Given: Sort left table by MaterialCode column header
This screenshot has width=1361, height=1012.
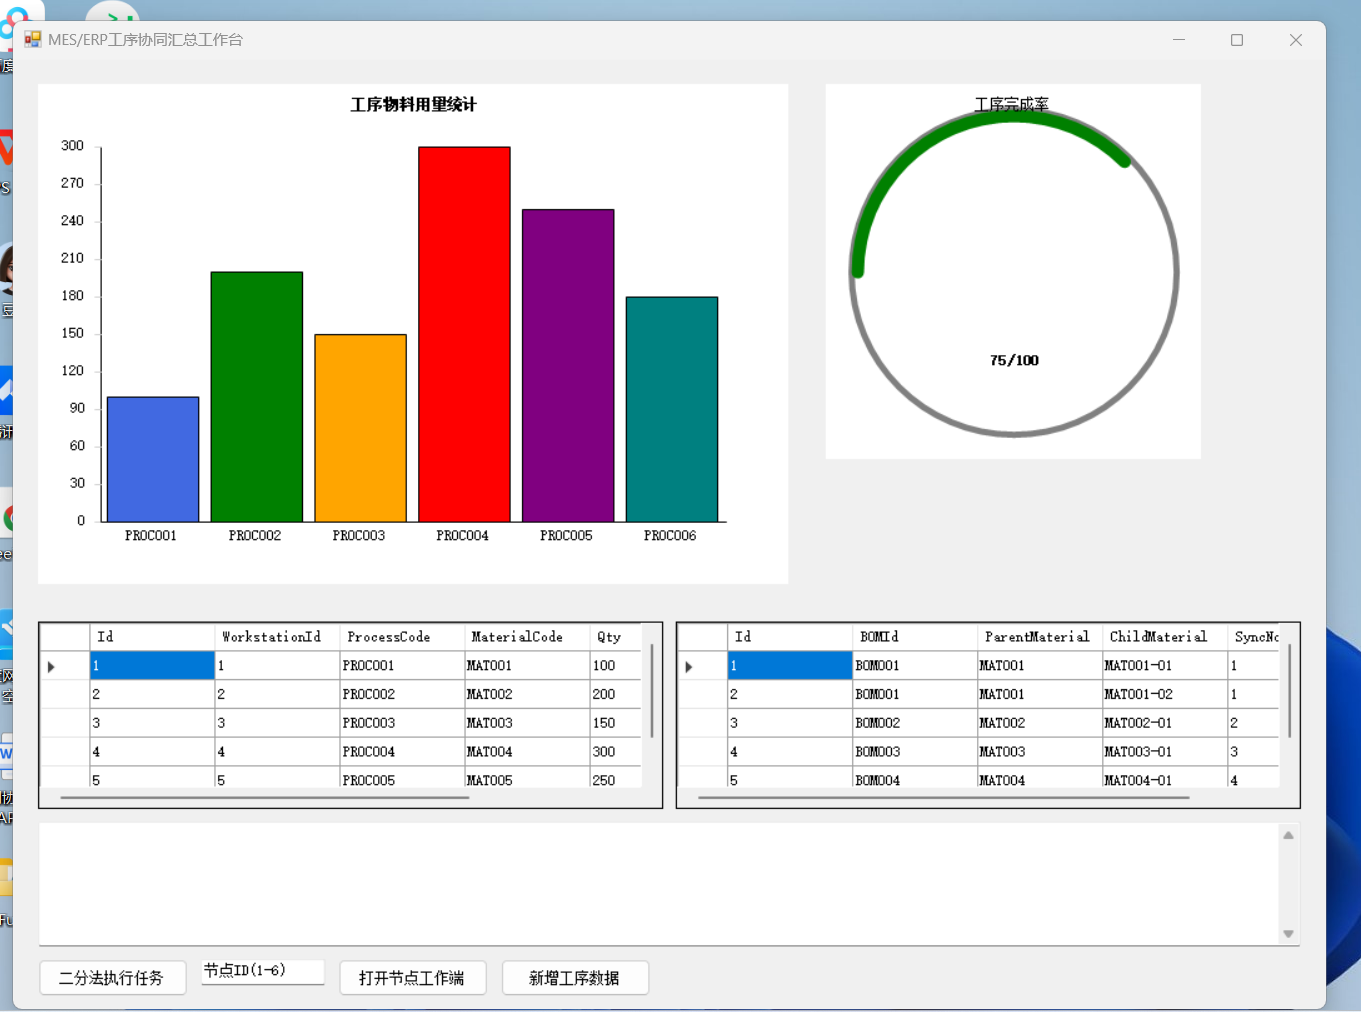Looking at the screenshot, I should coord(527,637).
